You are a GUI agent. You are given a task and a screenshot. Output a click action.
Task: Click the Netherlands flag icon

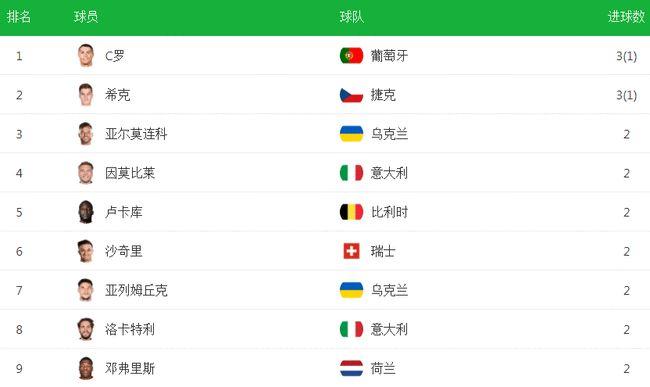pyautogui.click(x=351, y=368)
